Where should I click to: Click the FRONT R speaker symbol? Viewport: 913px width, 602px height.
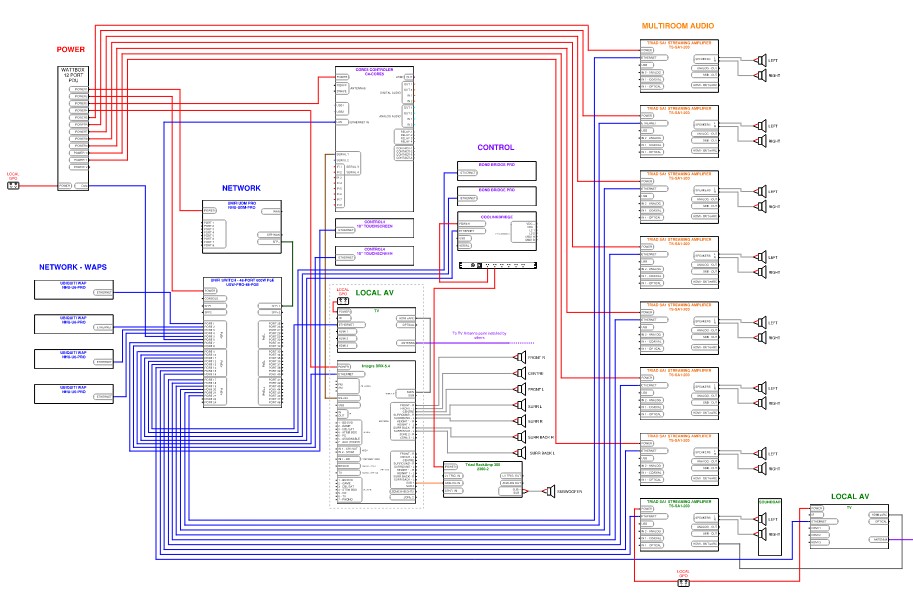coord(519,357)
